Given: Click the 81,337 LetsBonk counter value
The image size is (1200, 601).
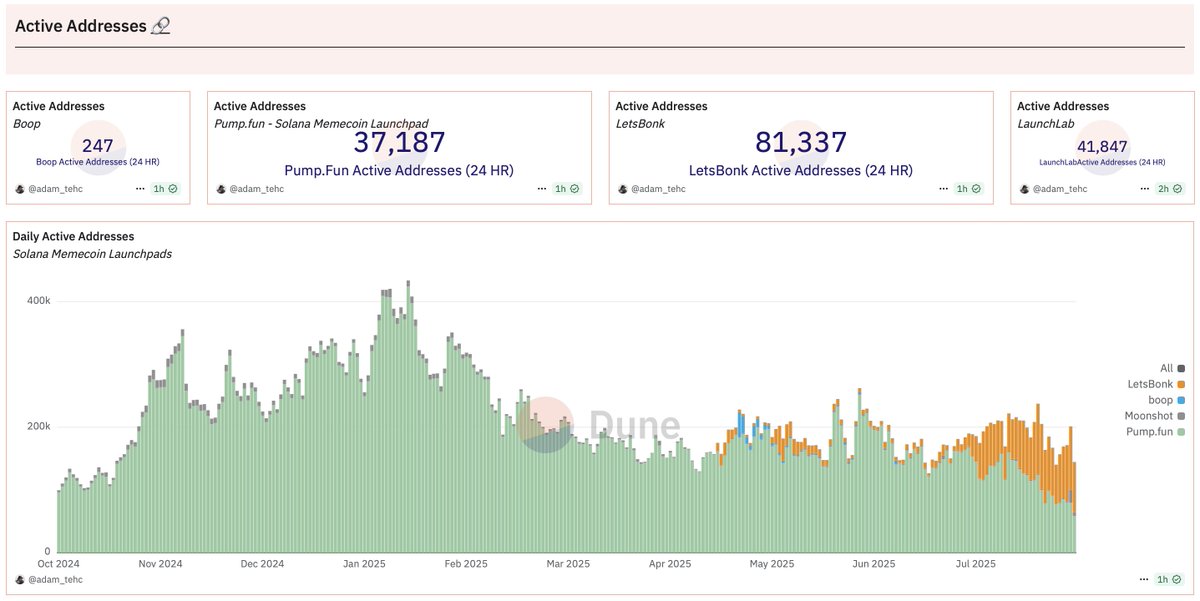Looking at the screenshot, I should click(x=802, y=142).
